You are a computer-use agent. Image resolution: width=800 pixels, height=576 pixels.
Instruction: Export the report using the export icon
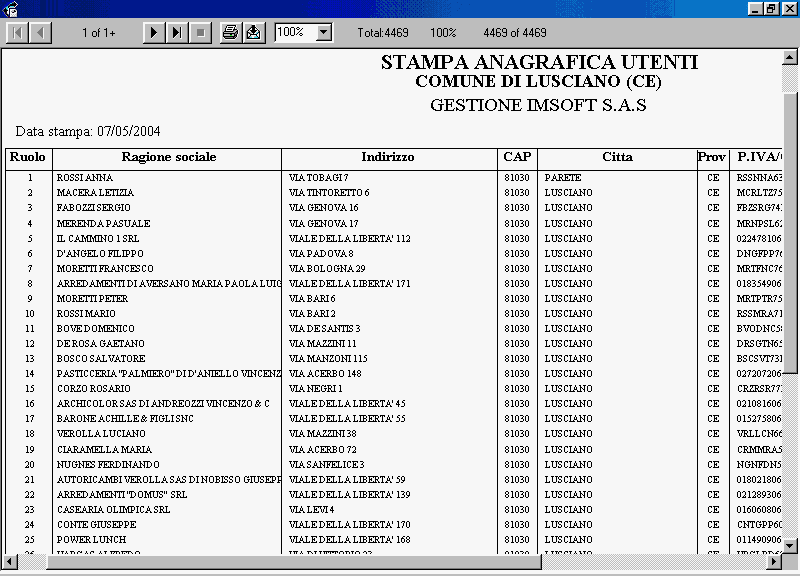tap(254, 33)
